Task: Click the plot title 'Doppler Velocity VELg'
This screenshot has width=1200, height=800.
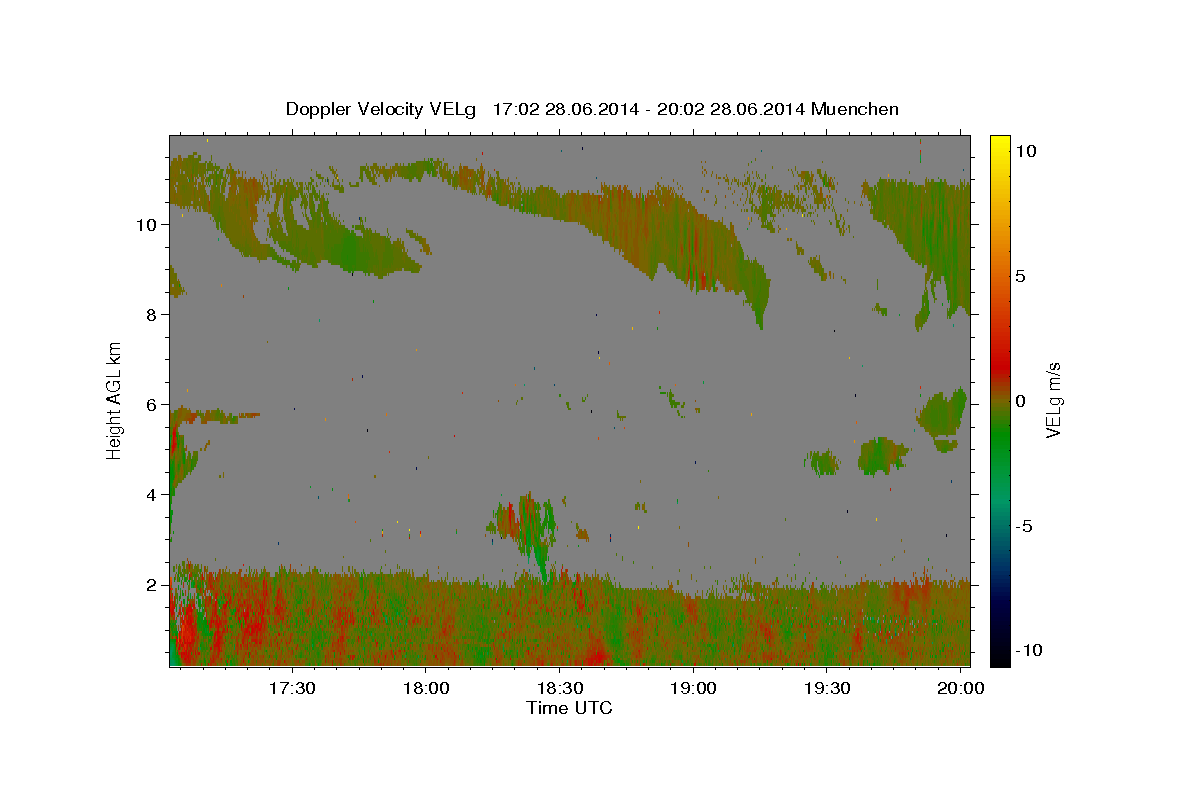Action: (x=383, y=109)
